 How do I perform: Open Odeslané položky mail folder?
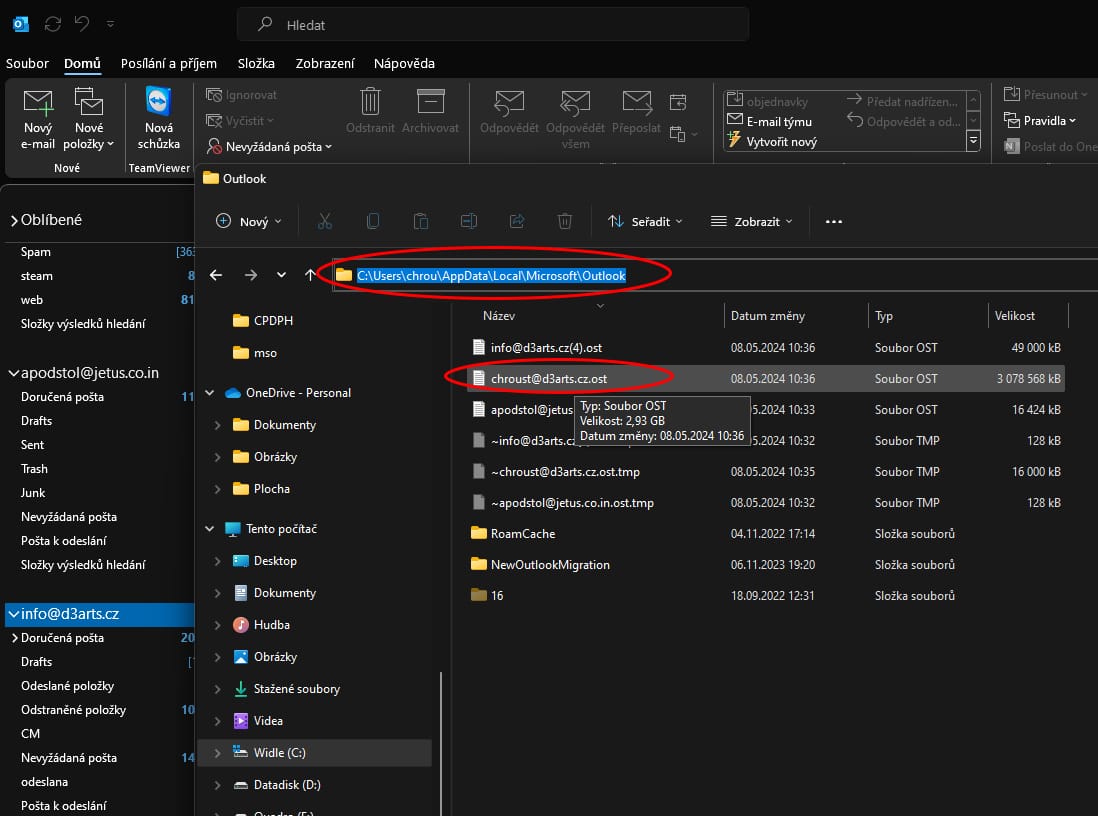coord(67,686)
